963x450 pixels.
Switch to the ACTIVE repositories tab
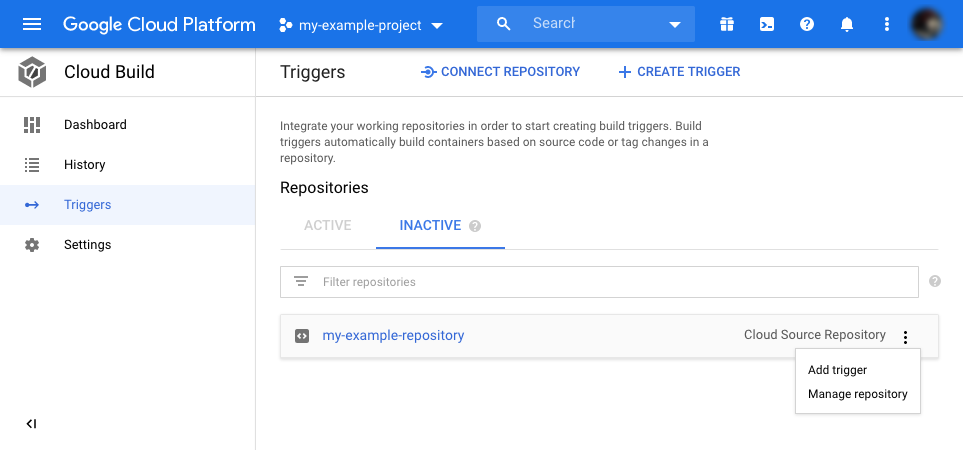pyautogui.click(x=328, y=225)
